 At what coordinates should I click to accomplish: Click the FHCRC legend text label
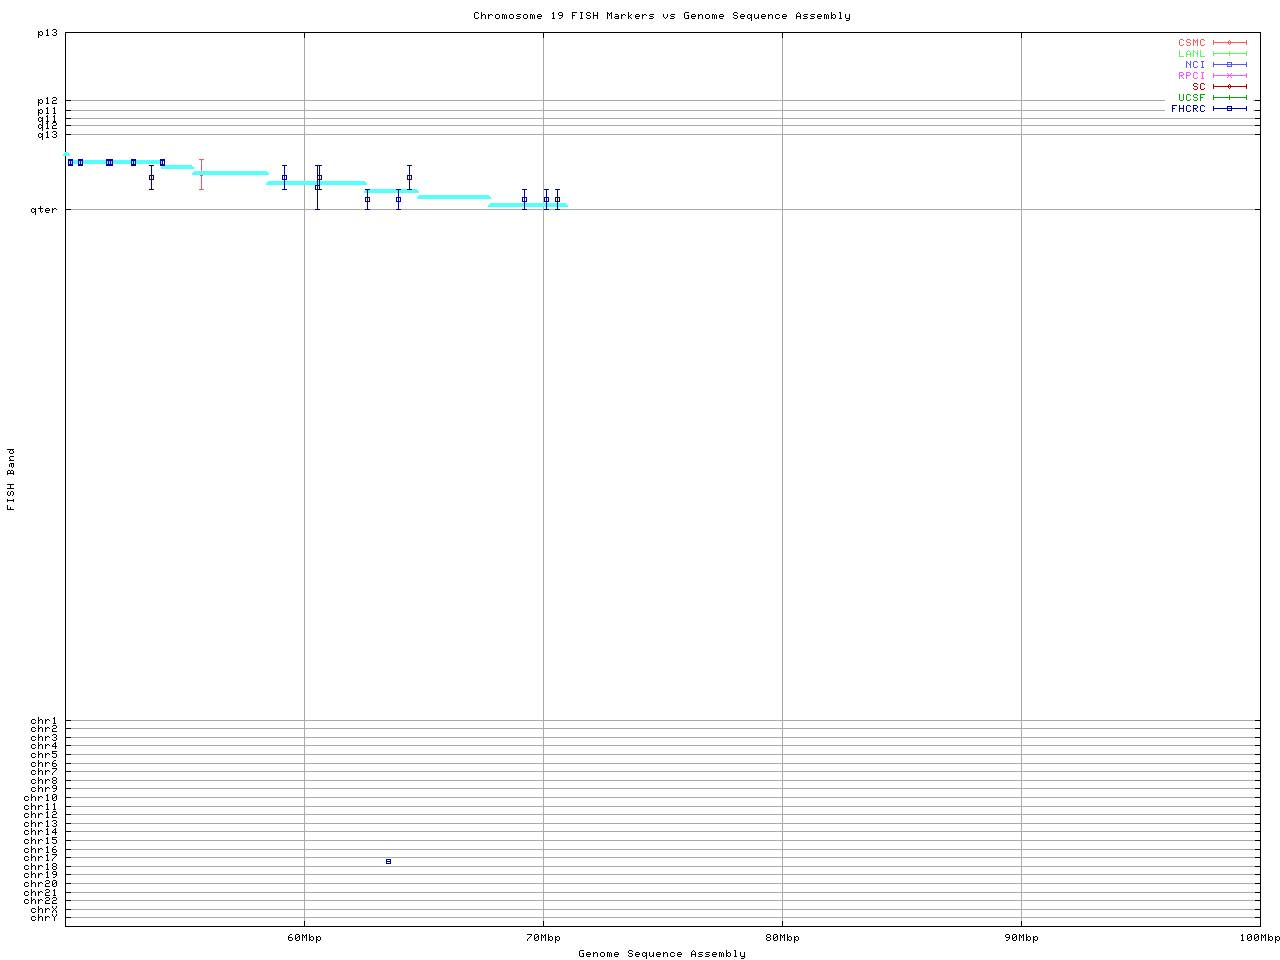pos(1188,109)
